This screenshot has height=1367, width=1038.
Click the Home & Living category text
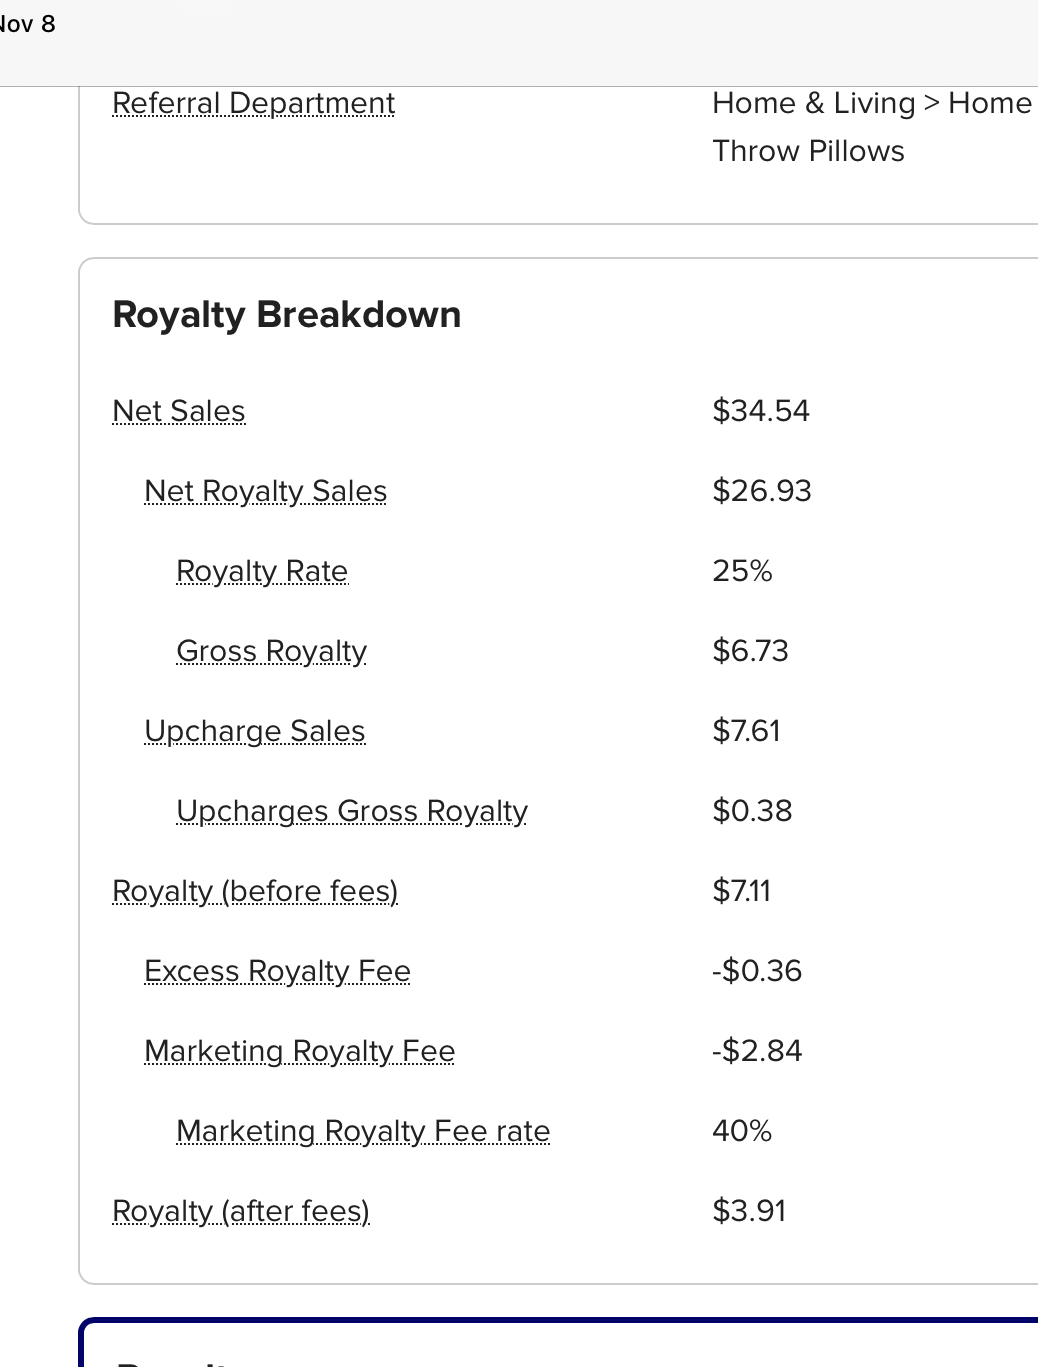(814, 103)
